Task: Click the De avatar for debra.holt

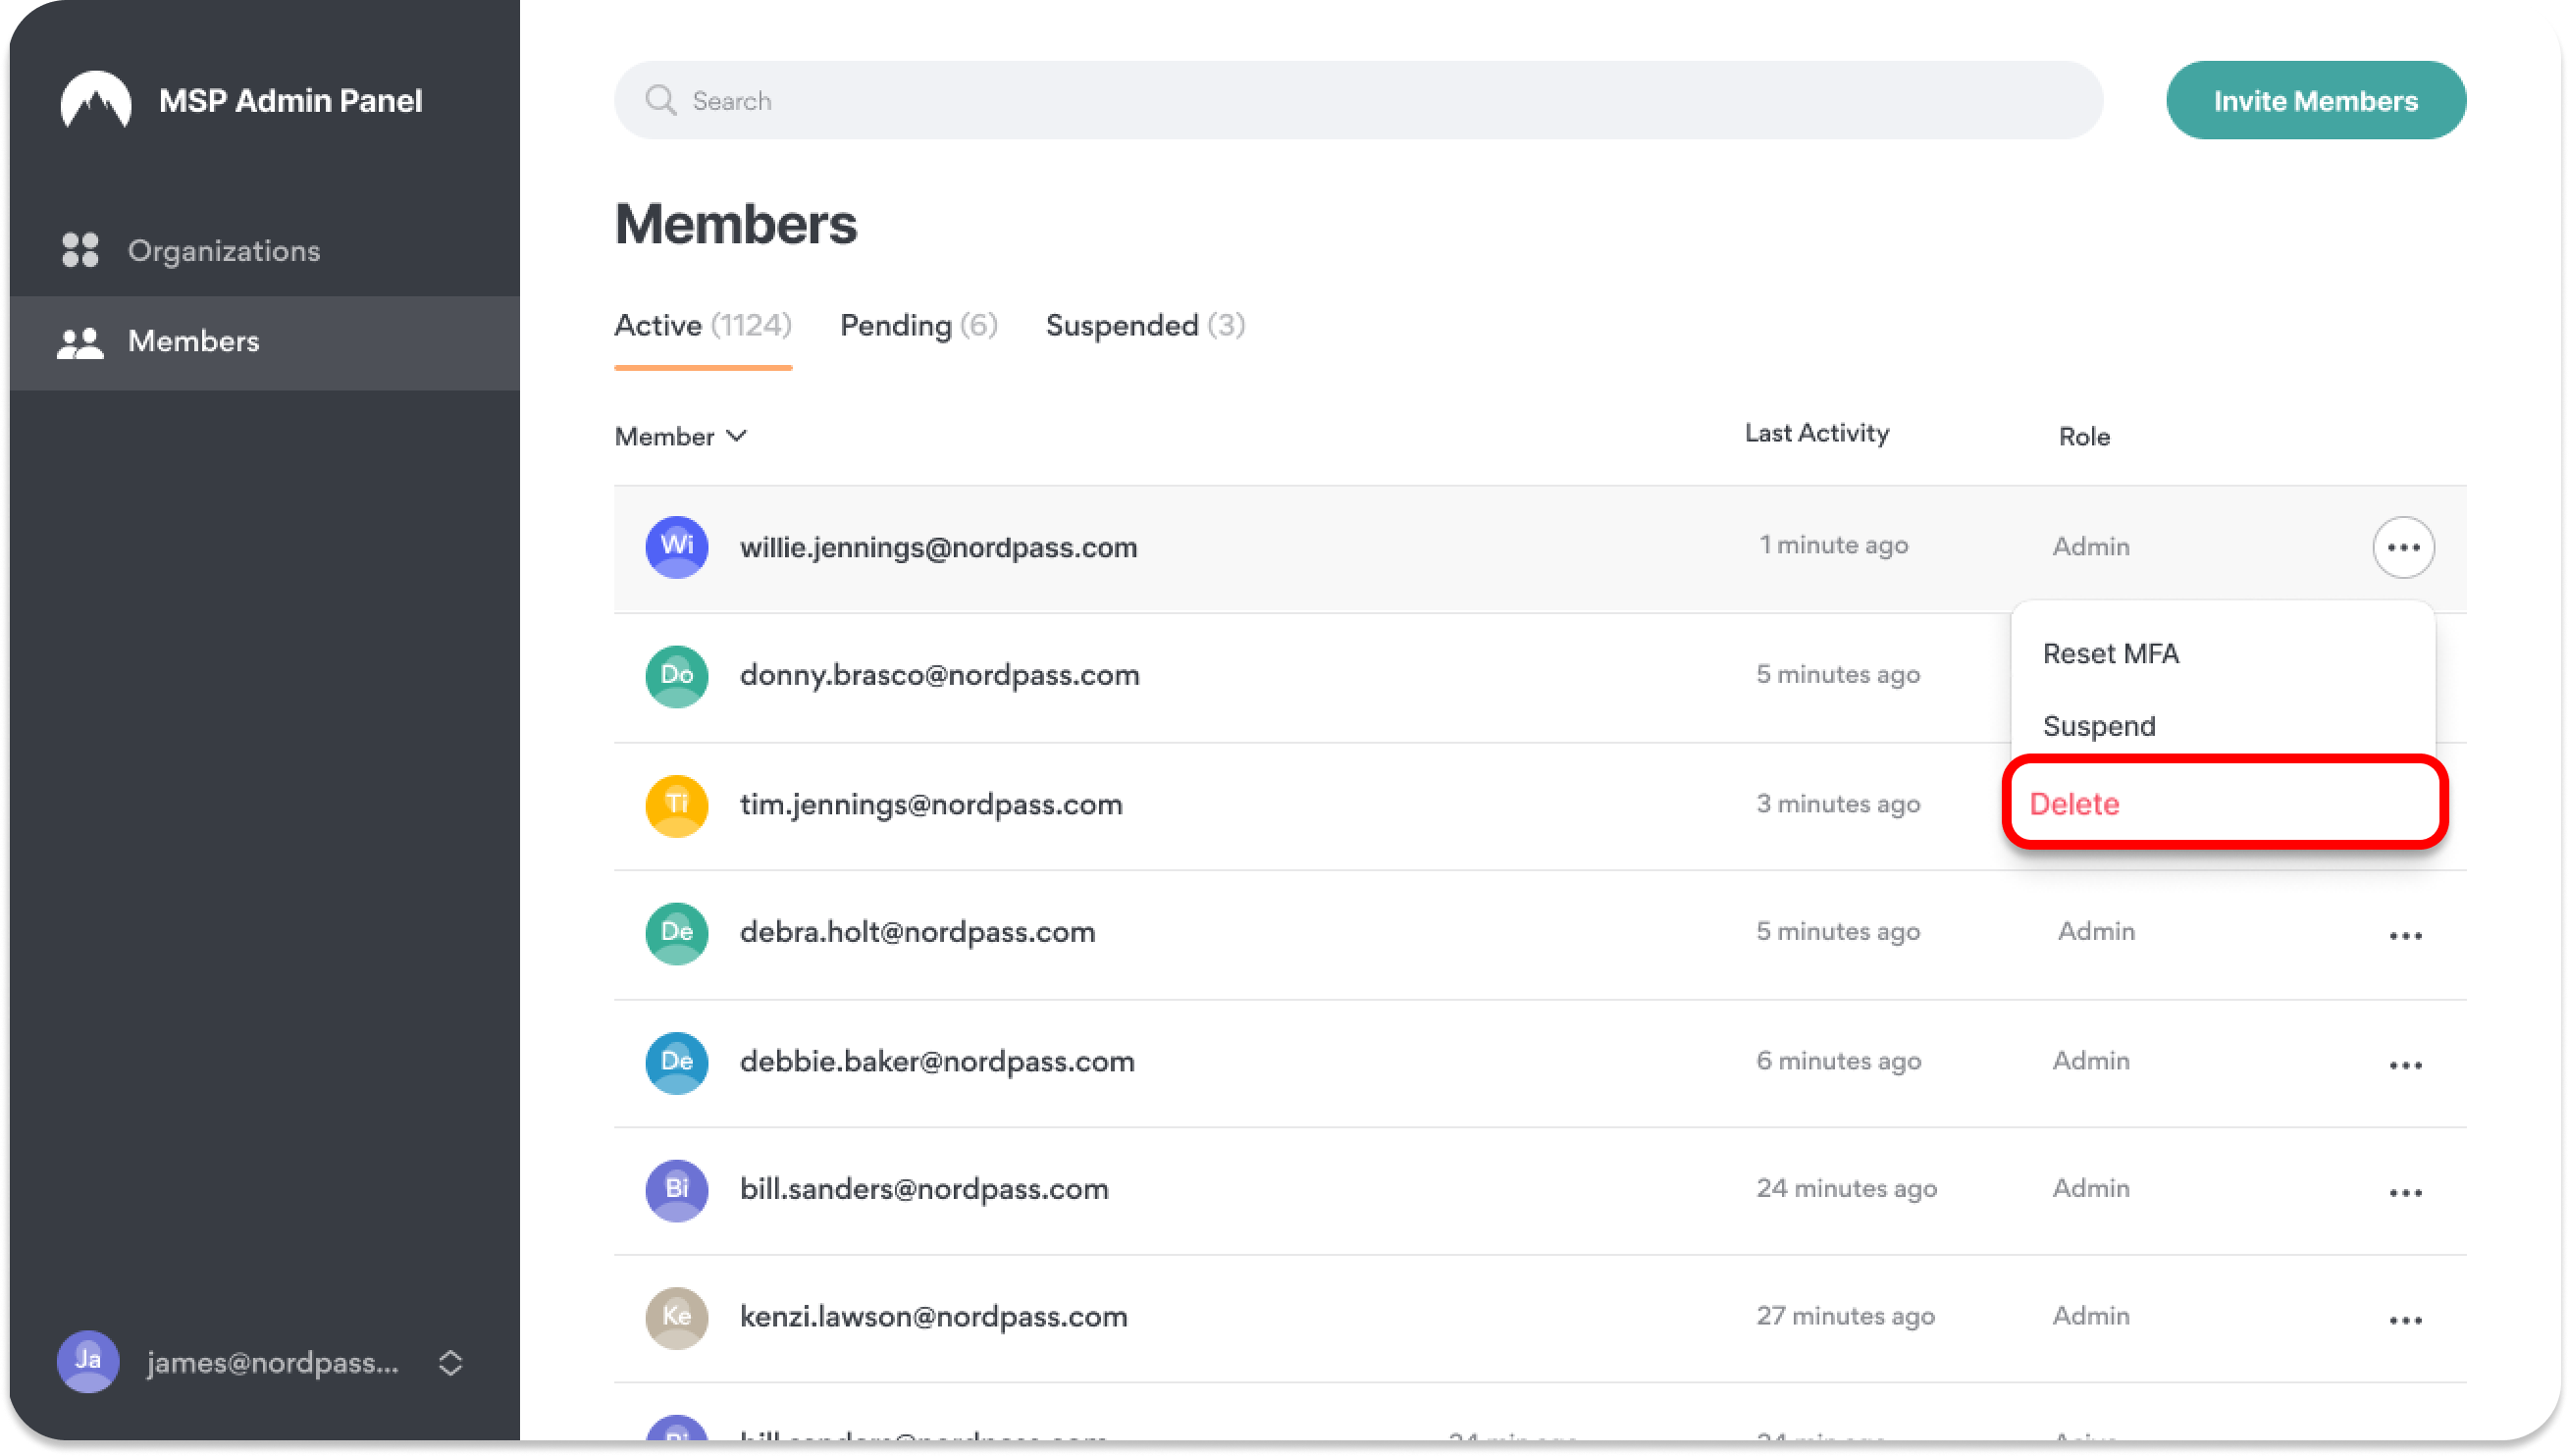Action: tap(677, 933)
